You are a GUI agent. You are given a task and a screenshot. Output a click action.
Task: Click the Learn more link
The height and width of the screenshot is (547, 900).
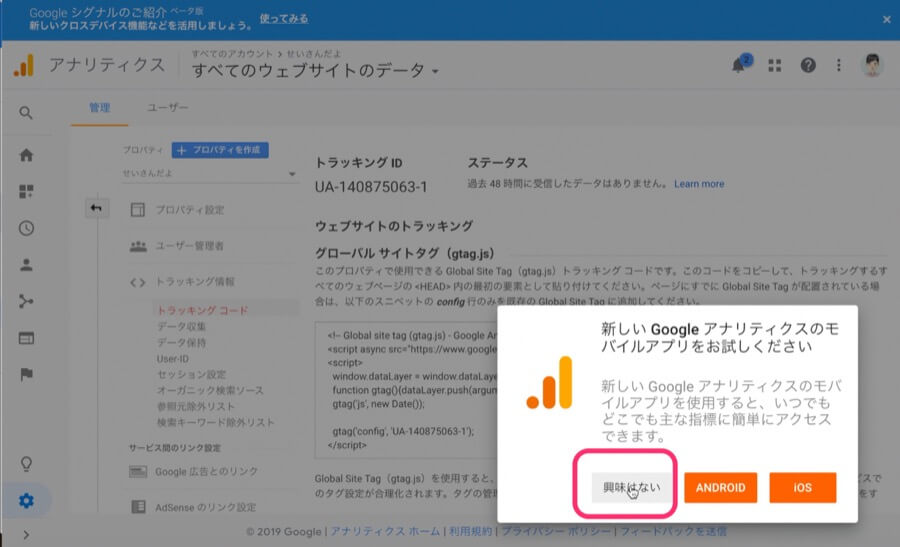[699, 184]
